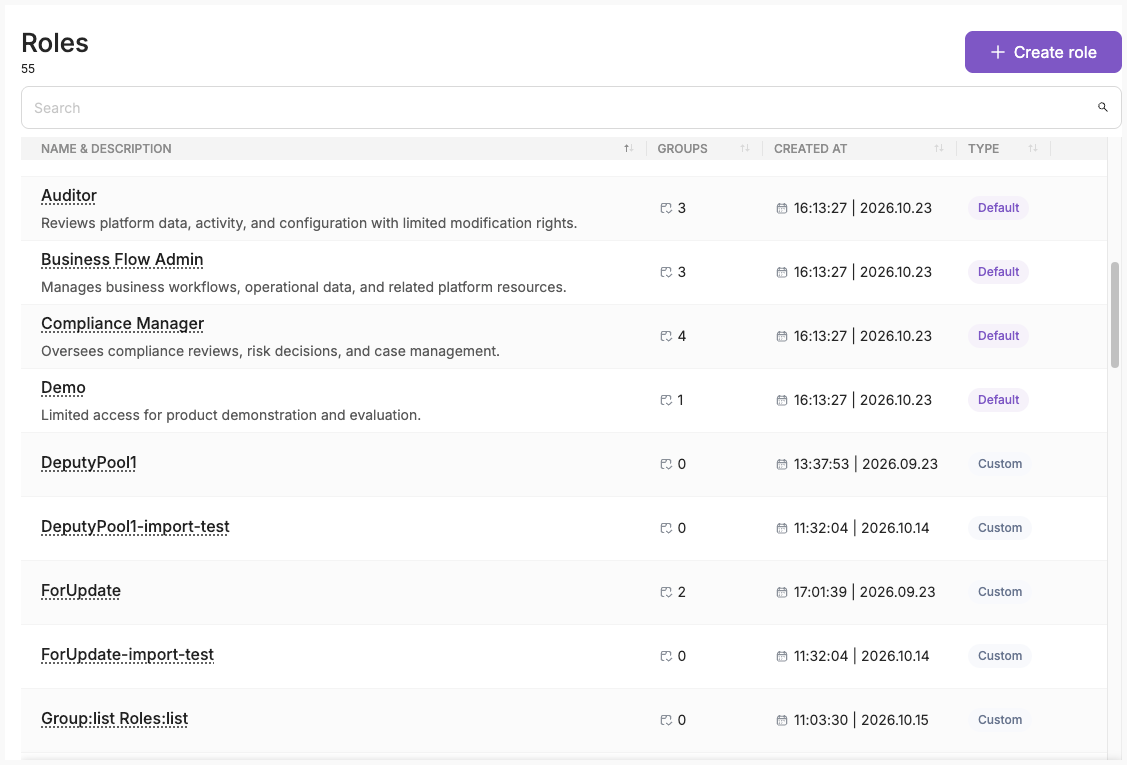Click the groups icon in ForUpdate row

(666, 592)
